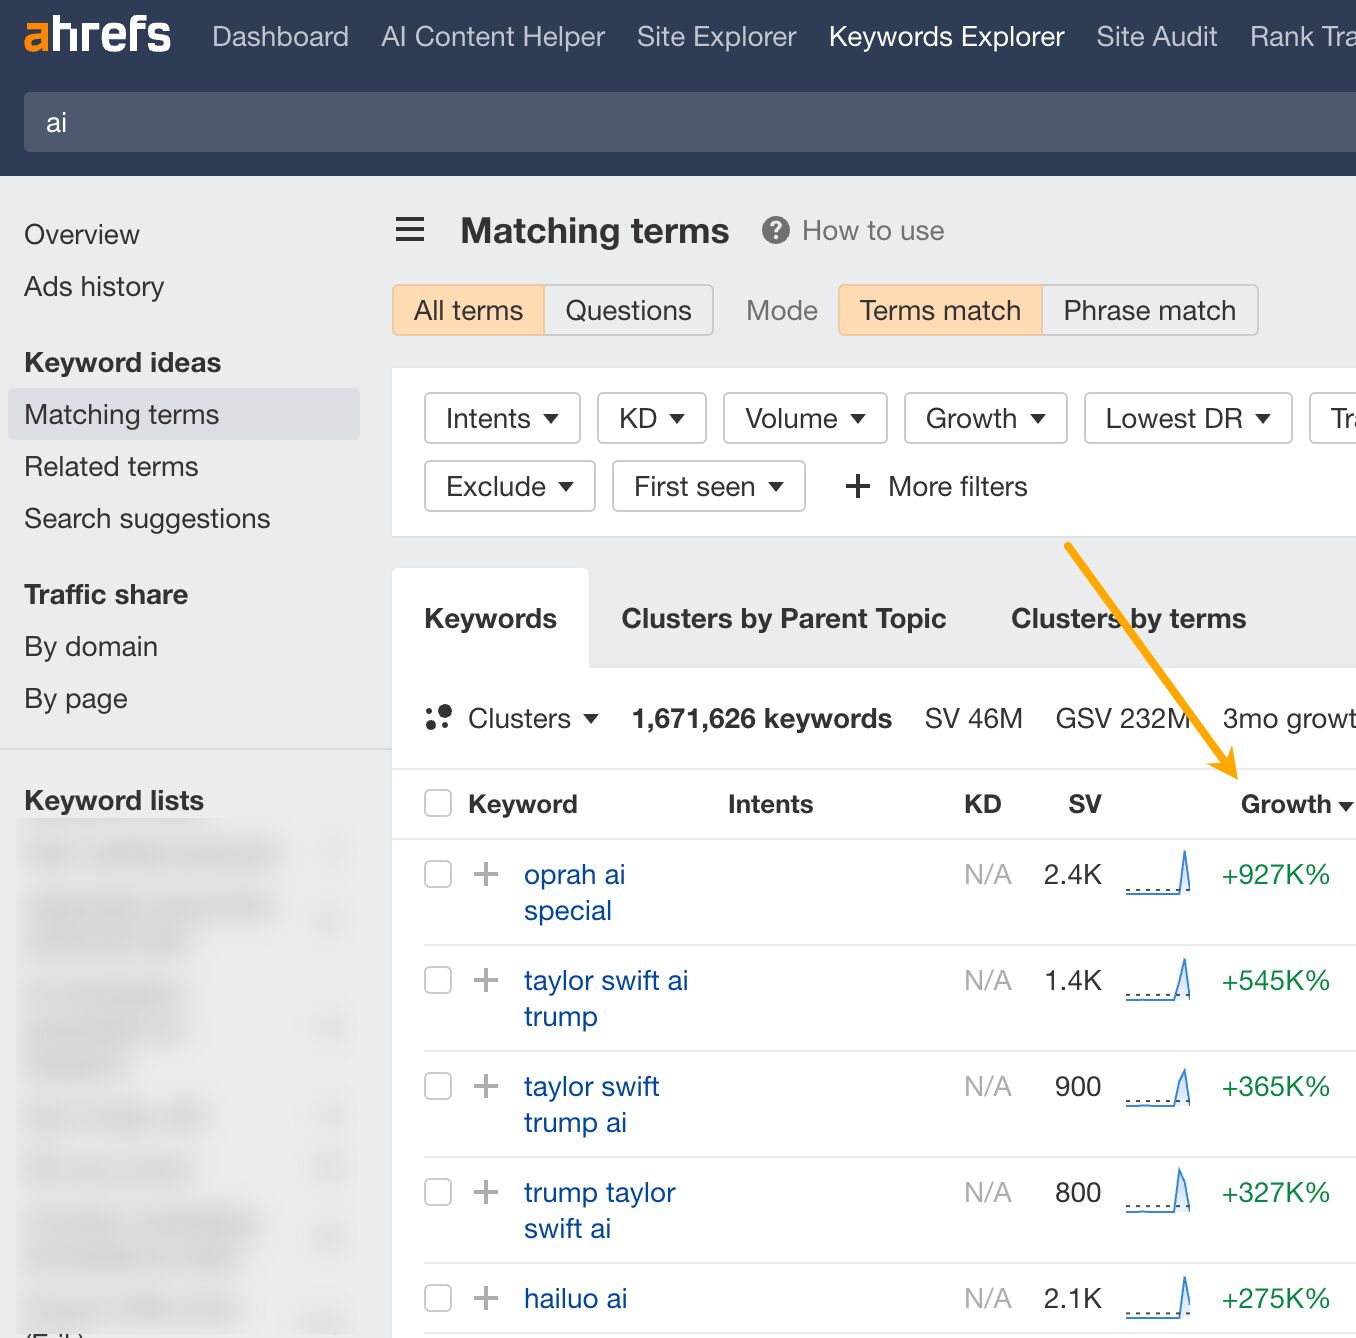This screenshot has height=1338, width=1356.
Task: Click the sparkline next to 'taylor swift trump ai'
Action: click(x=1158, y=1086)
